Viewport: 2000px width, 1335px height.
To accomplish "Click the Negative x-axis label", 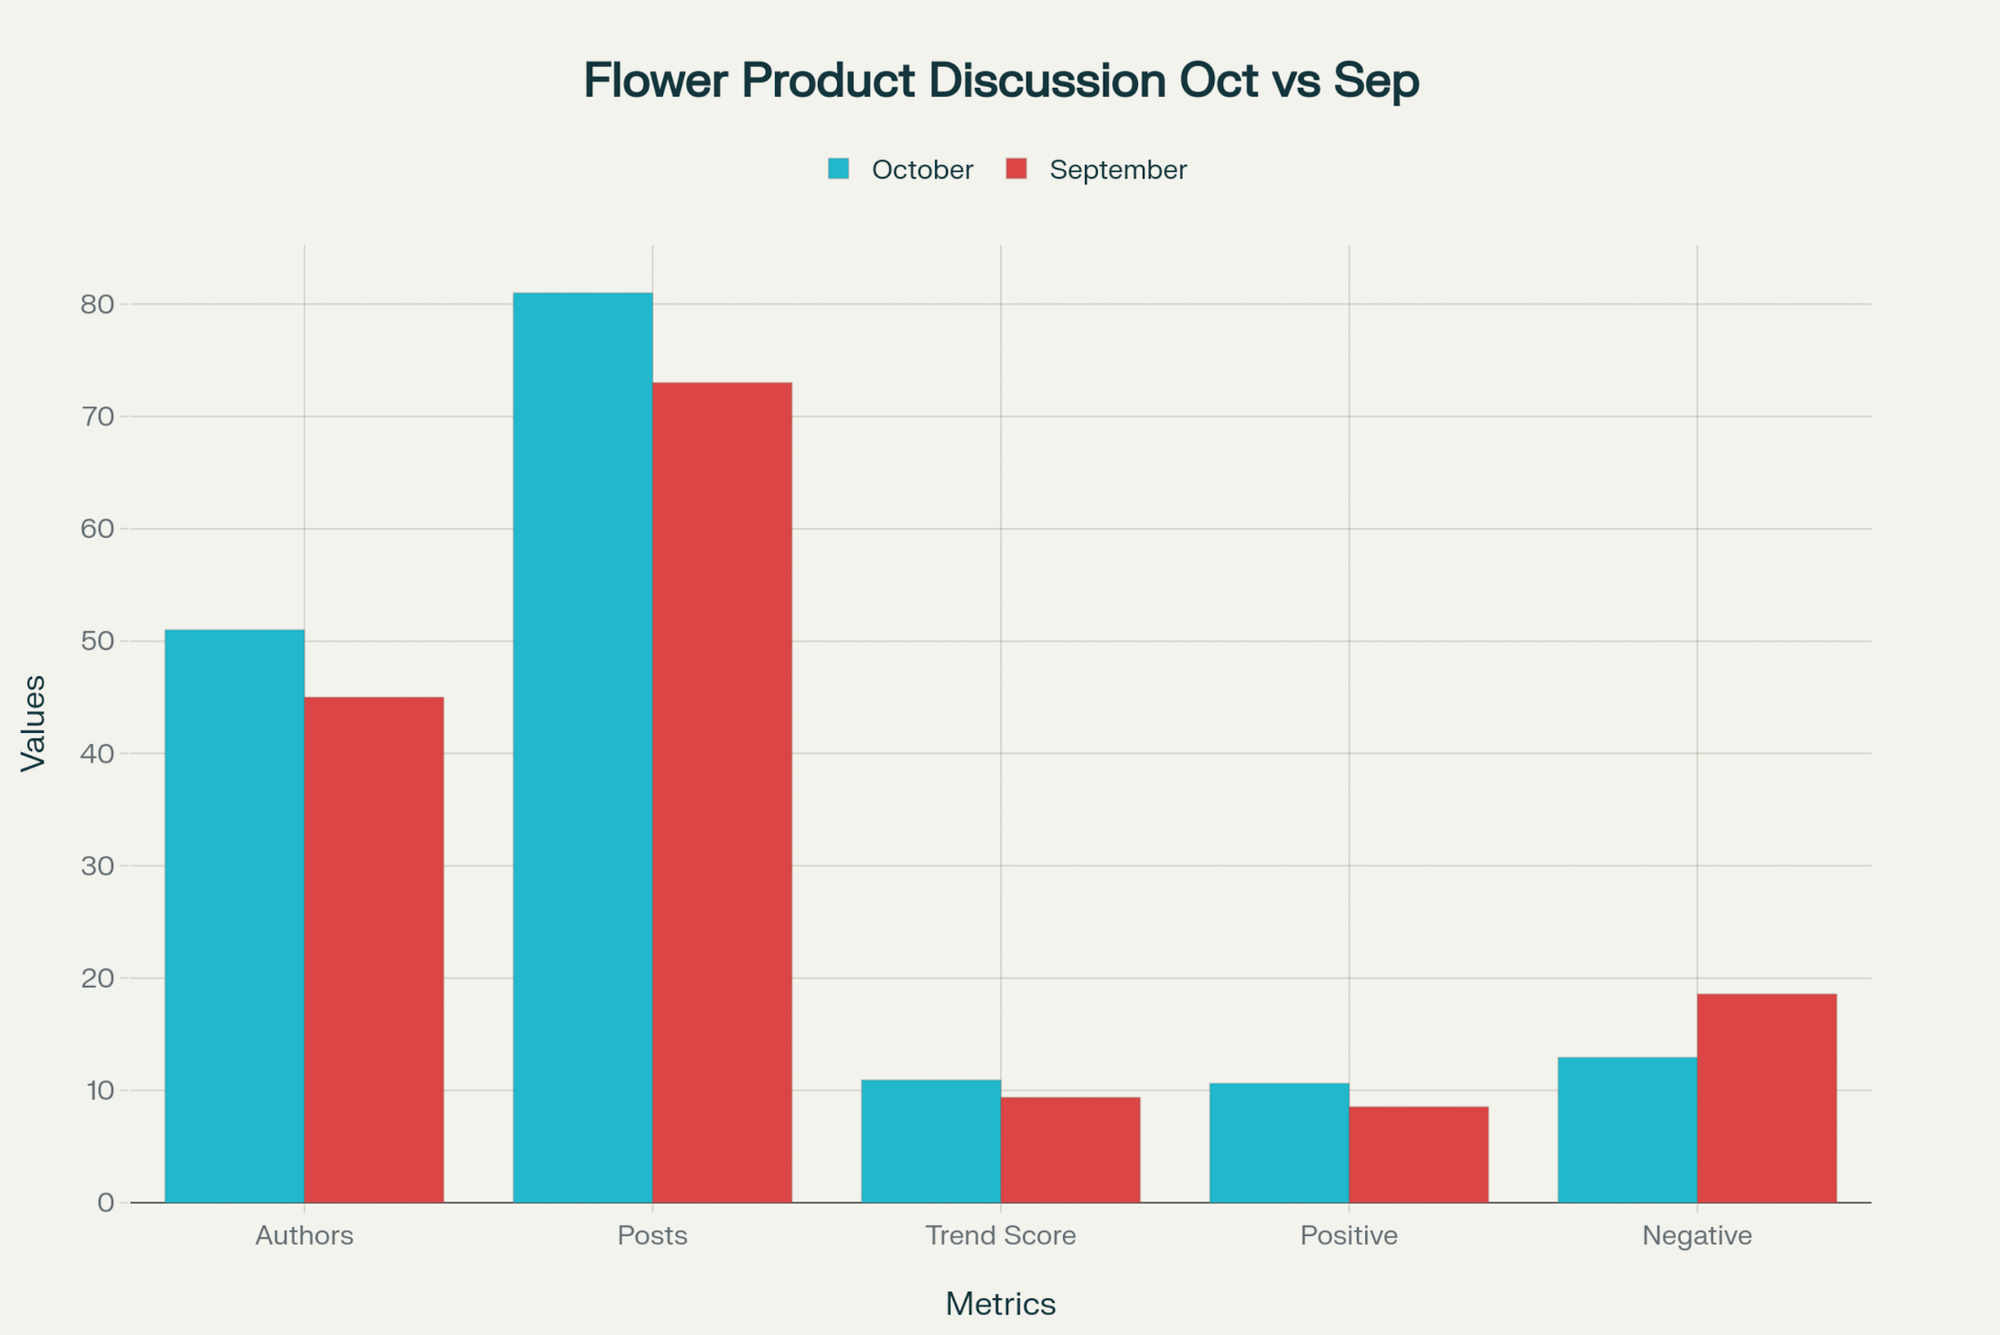I will [x=1697, y=1236].
